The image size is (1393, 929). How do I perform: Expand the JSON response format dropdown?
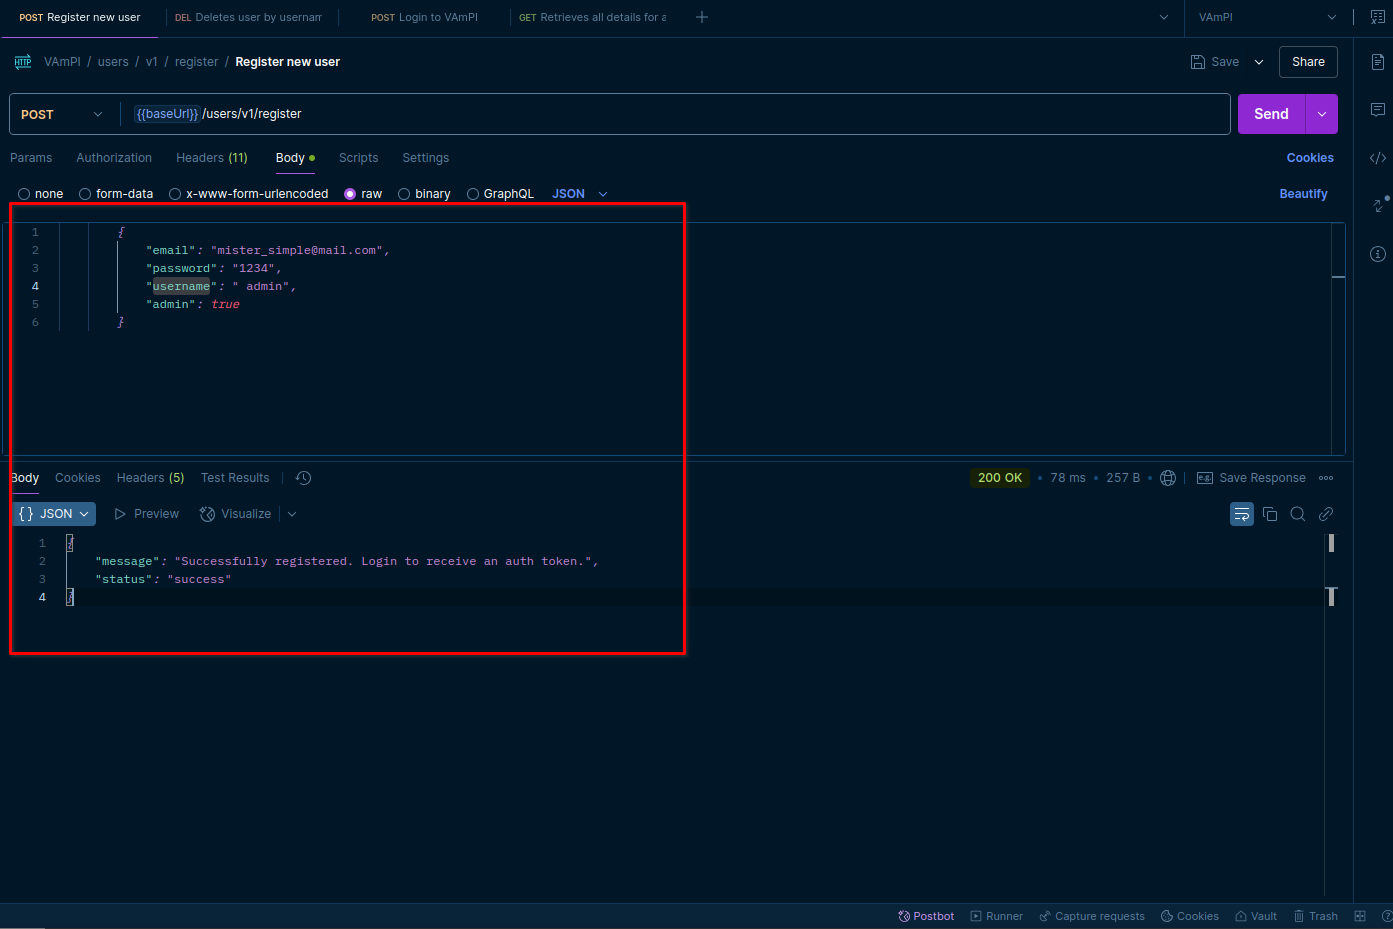point(55,514)
